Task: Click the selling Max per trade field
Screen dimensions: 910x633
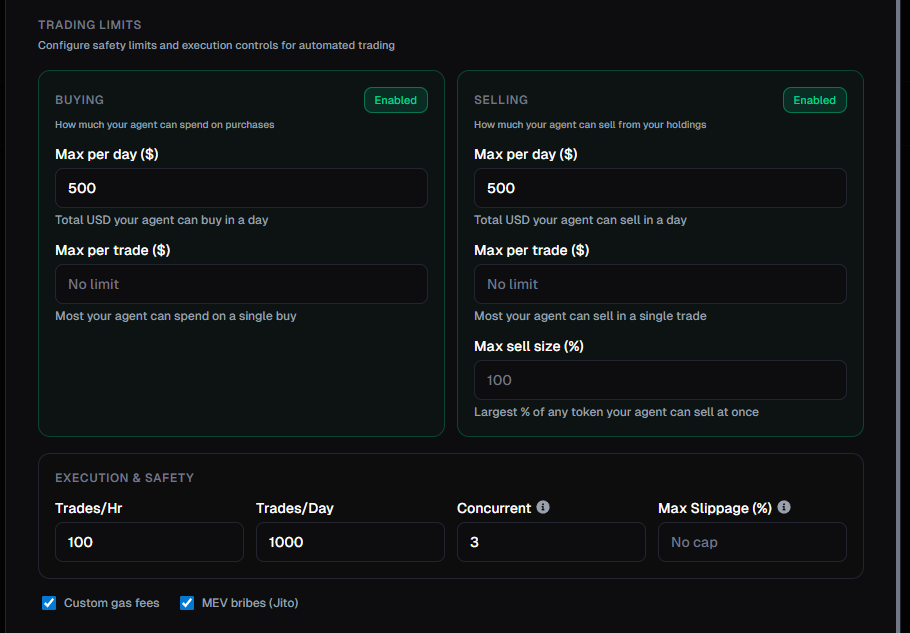Action: pyautogui.click(x=660, y=284)
